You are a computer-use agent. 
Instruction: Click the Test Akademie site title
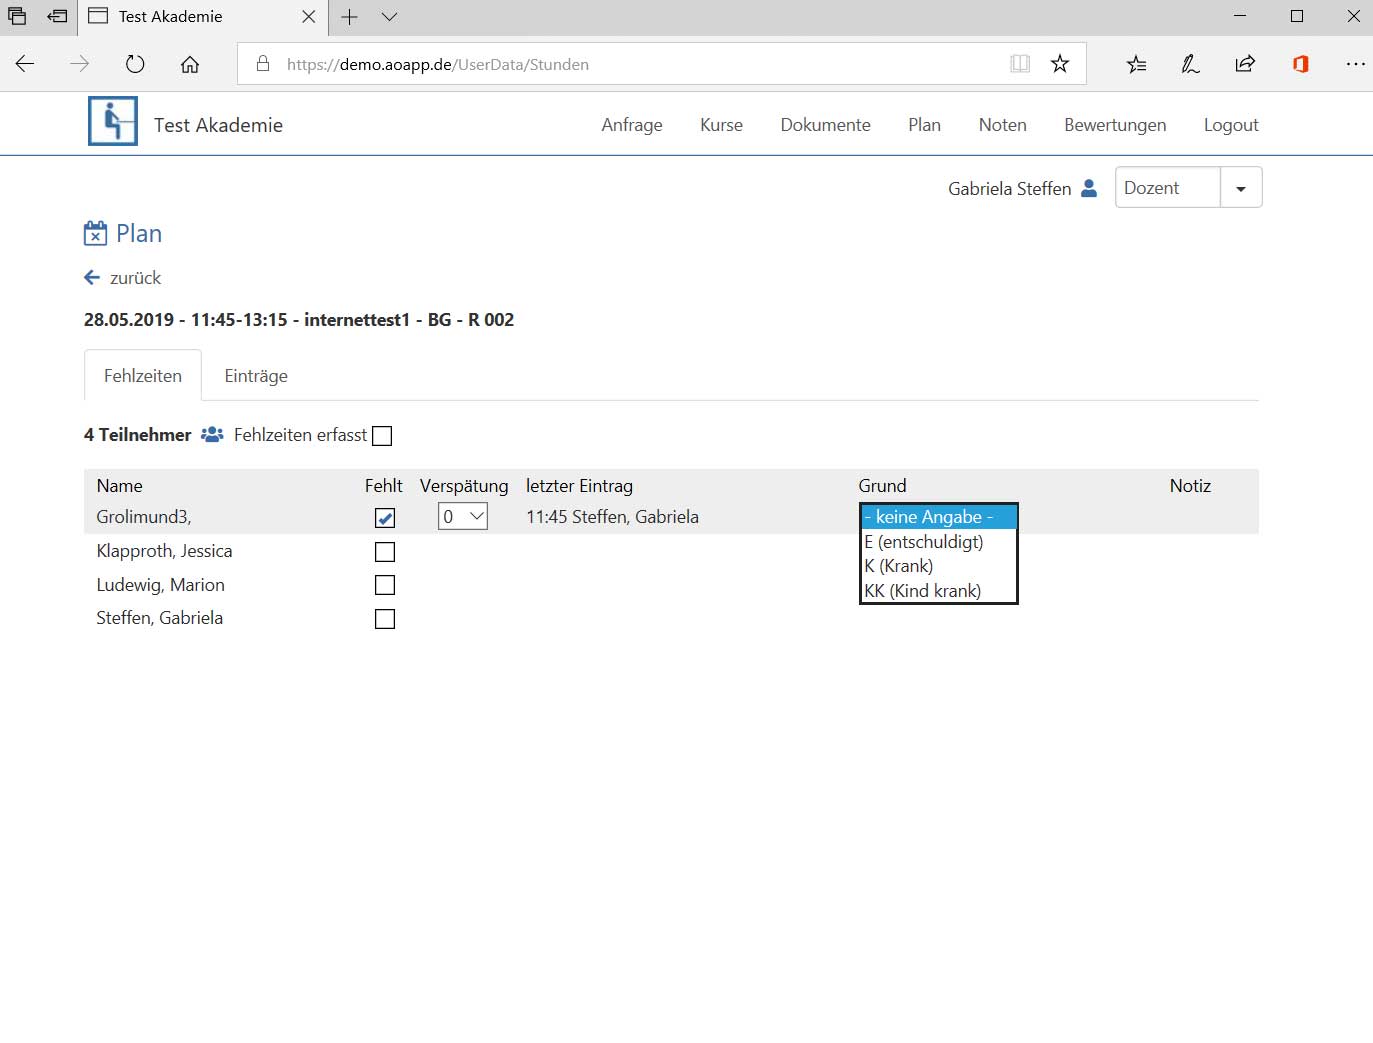click(218, 125)
